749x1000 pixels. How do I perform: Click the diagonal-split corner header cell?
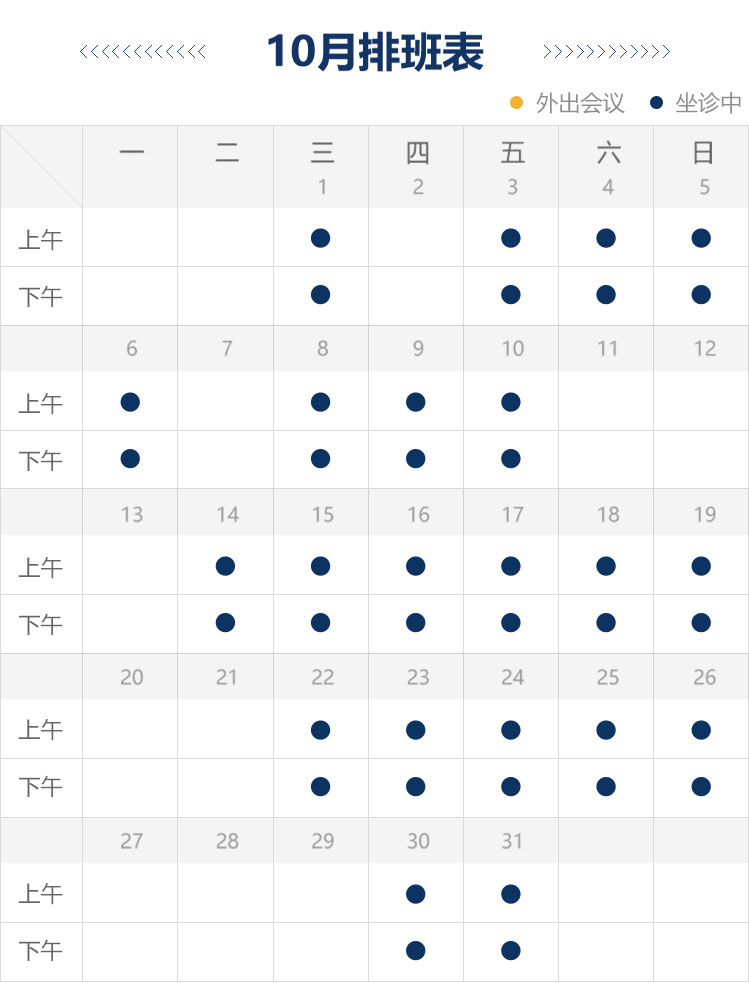click(41, 167)
